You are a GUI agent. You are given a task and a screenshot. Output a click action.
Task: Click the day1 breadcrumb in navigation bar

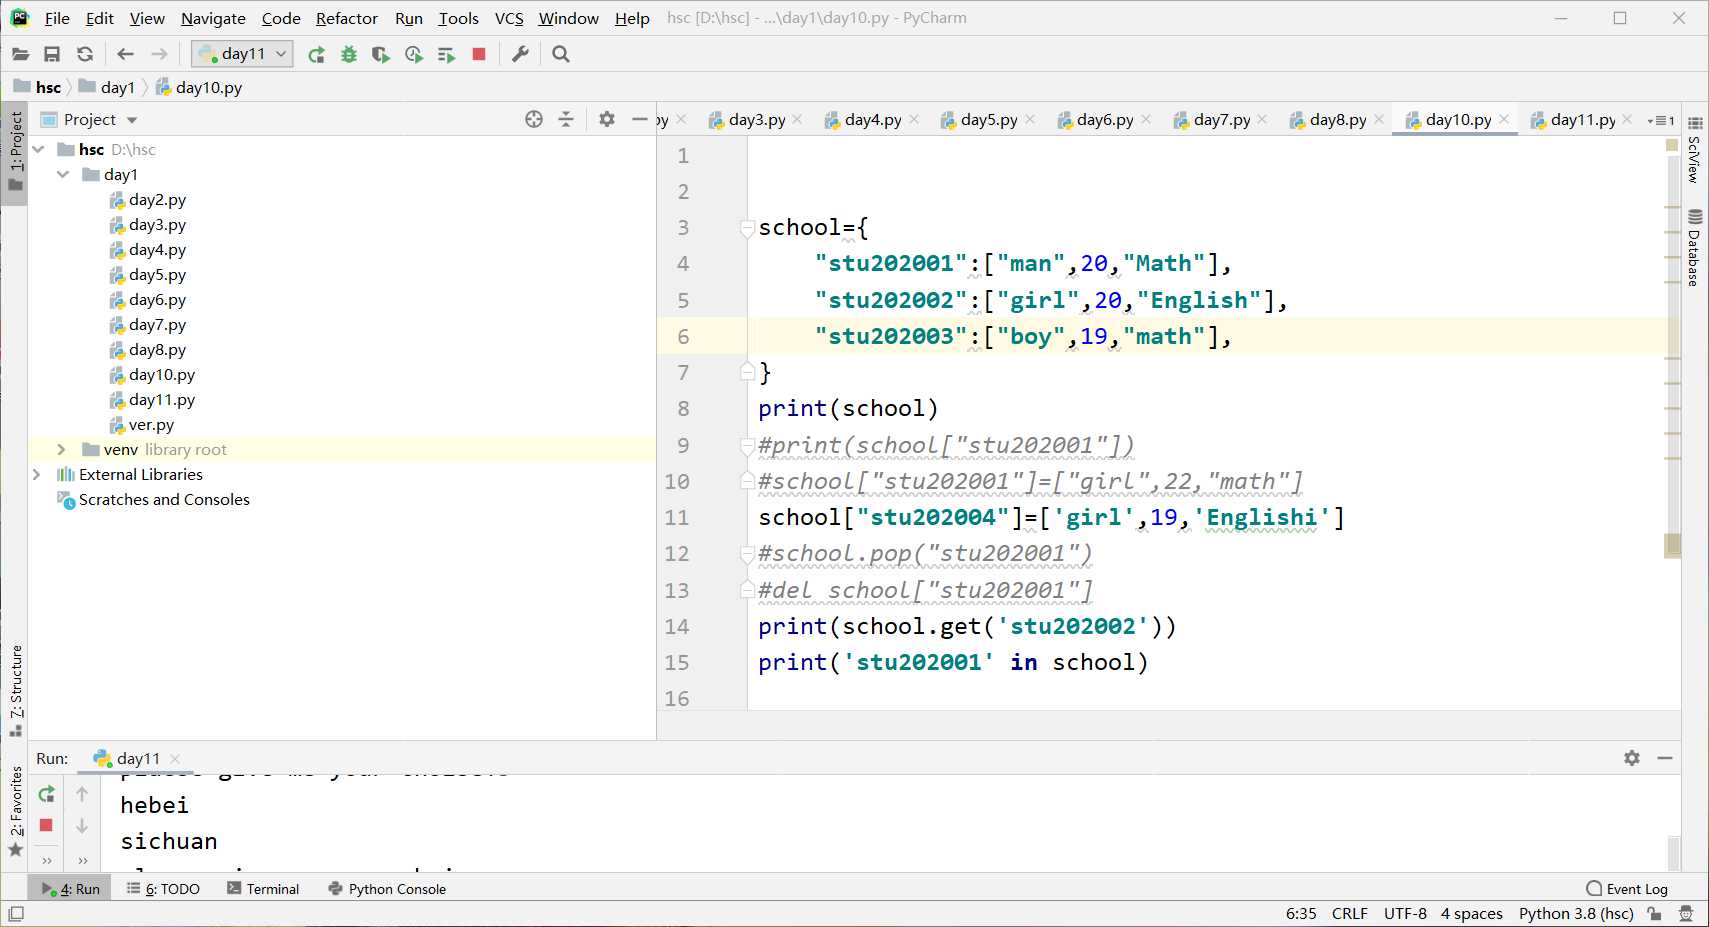point(117,87)
